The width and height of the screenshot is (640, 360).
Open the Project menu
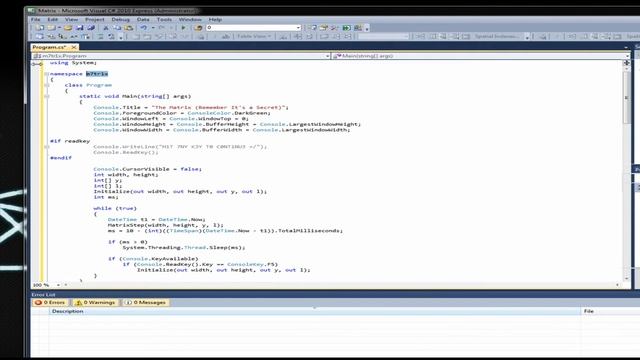point(95,19)
